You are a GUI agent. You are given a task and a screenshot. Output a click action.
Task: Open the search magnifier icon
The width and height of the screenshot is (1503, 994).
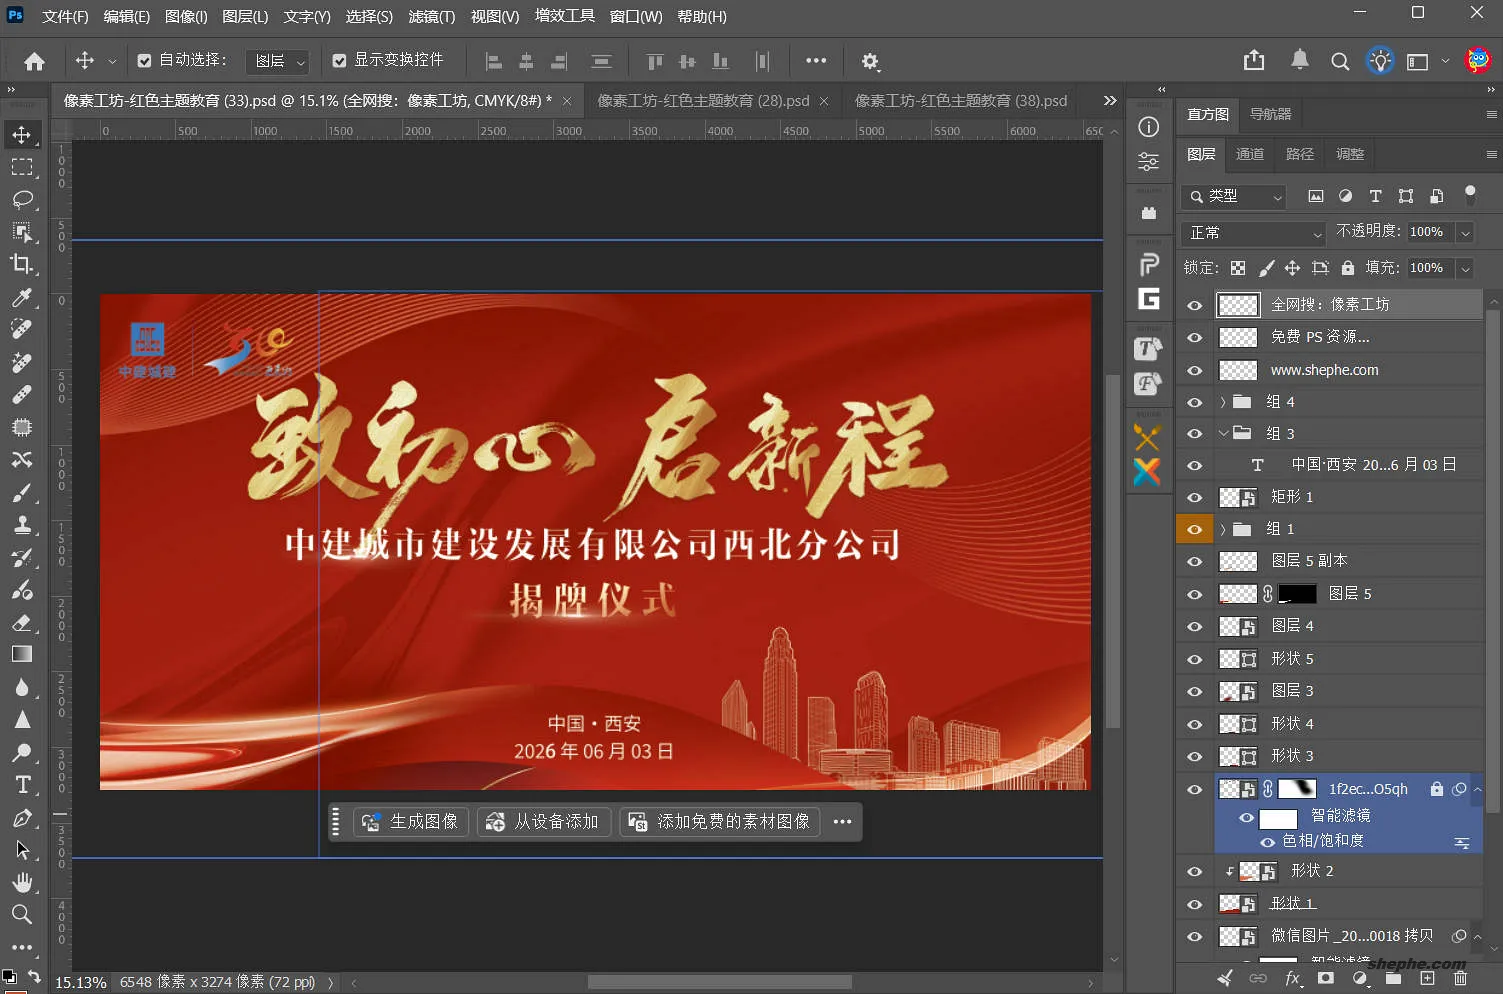(1340, 61)
